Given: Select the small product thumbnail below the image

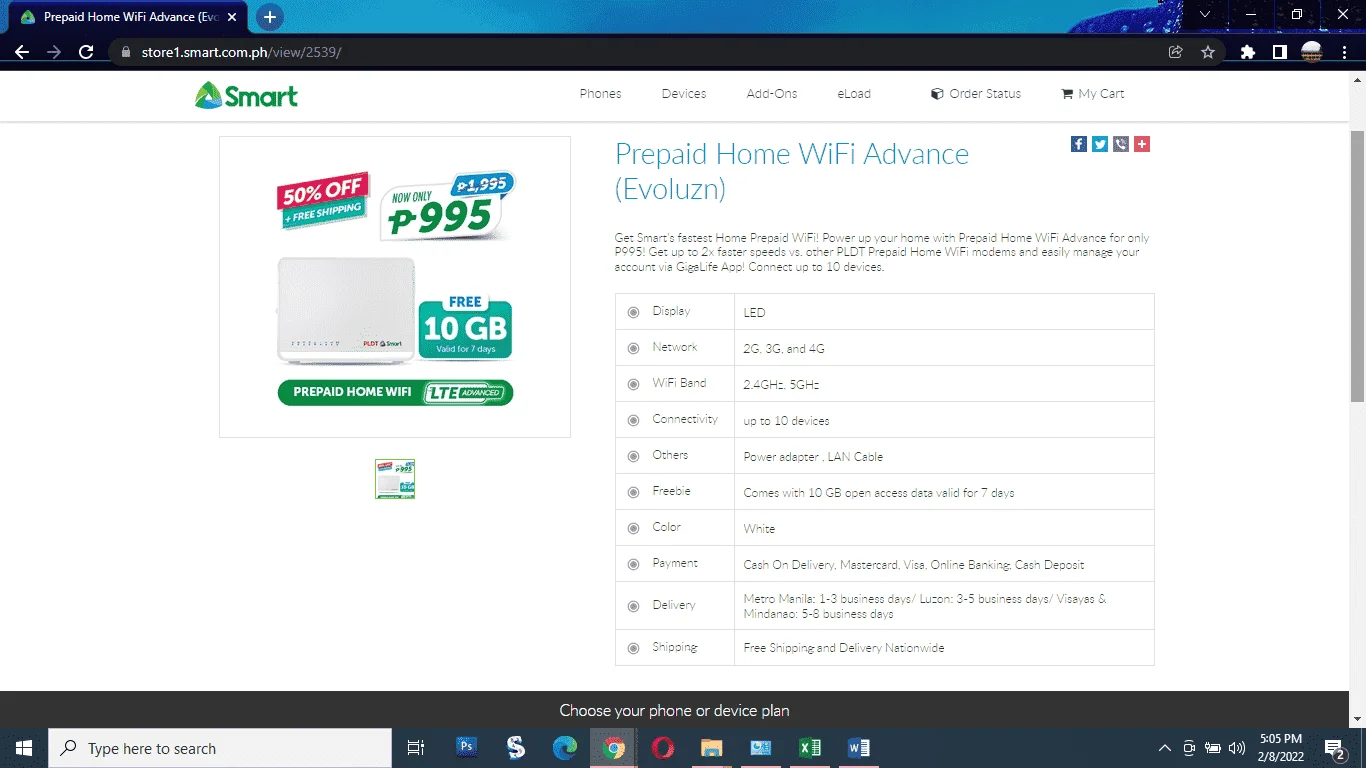Looking at the screenshot, I should pos(395,479).
